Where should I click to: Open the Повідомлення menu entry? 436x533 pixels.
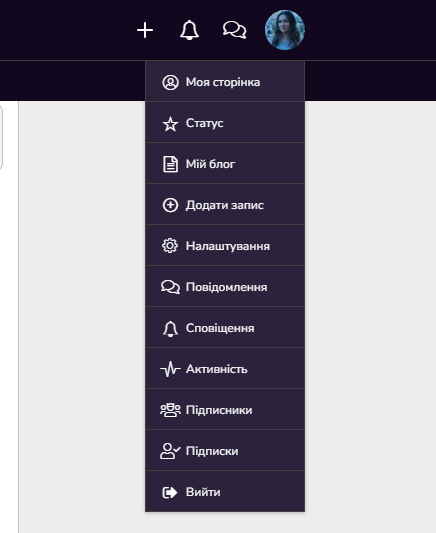225,287
